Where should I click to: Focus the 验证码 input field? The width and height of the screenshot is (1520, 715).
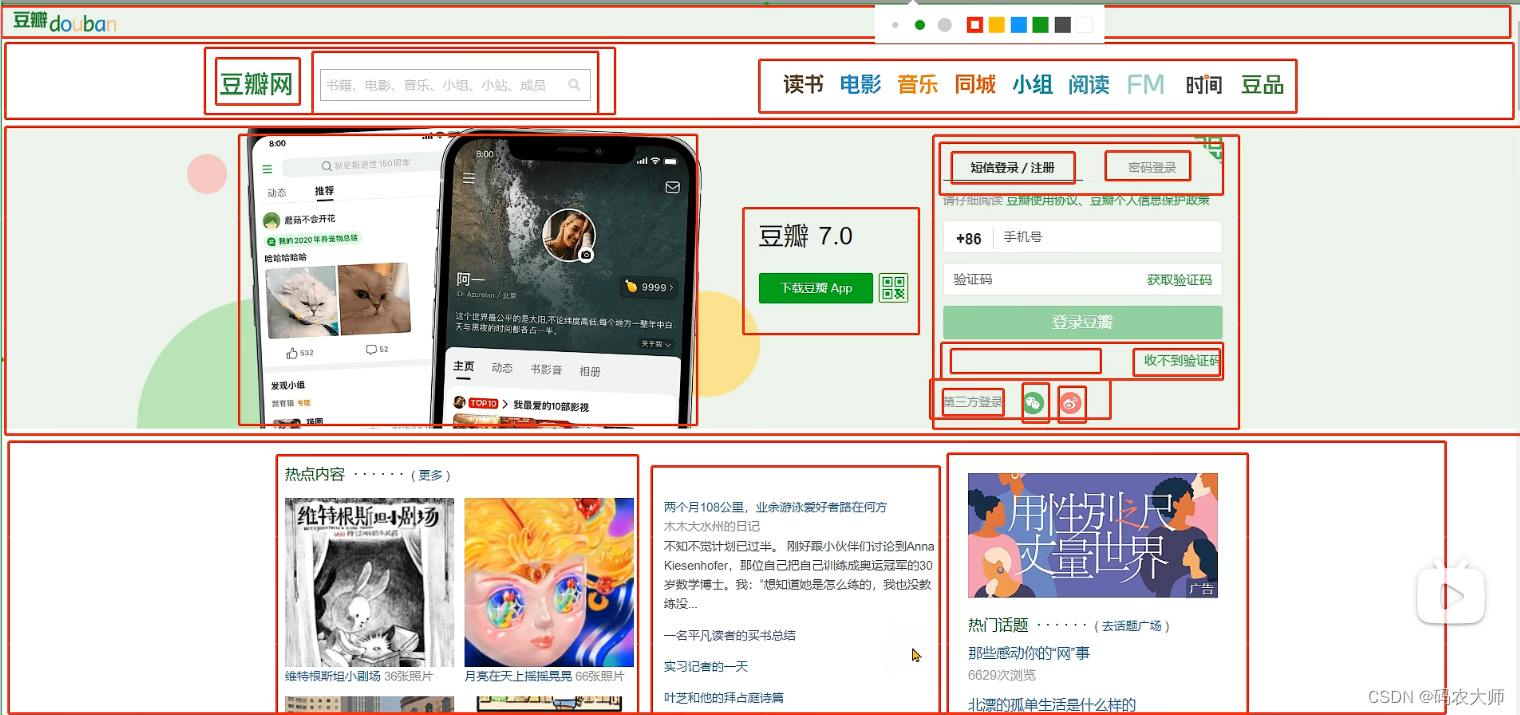tap(1040, 280)
